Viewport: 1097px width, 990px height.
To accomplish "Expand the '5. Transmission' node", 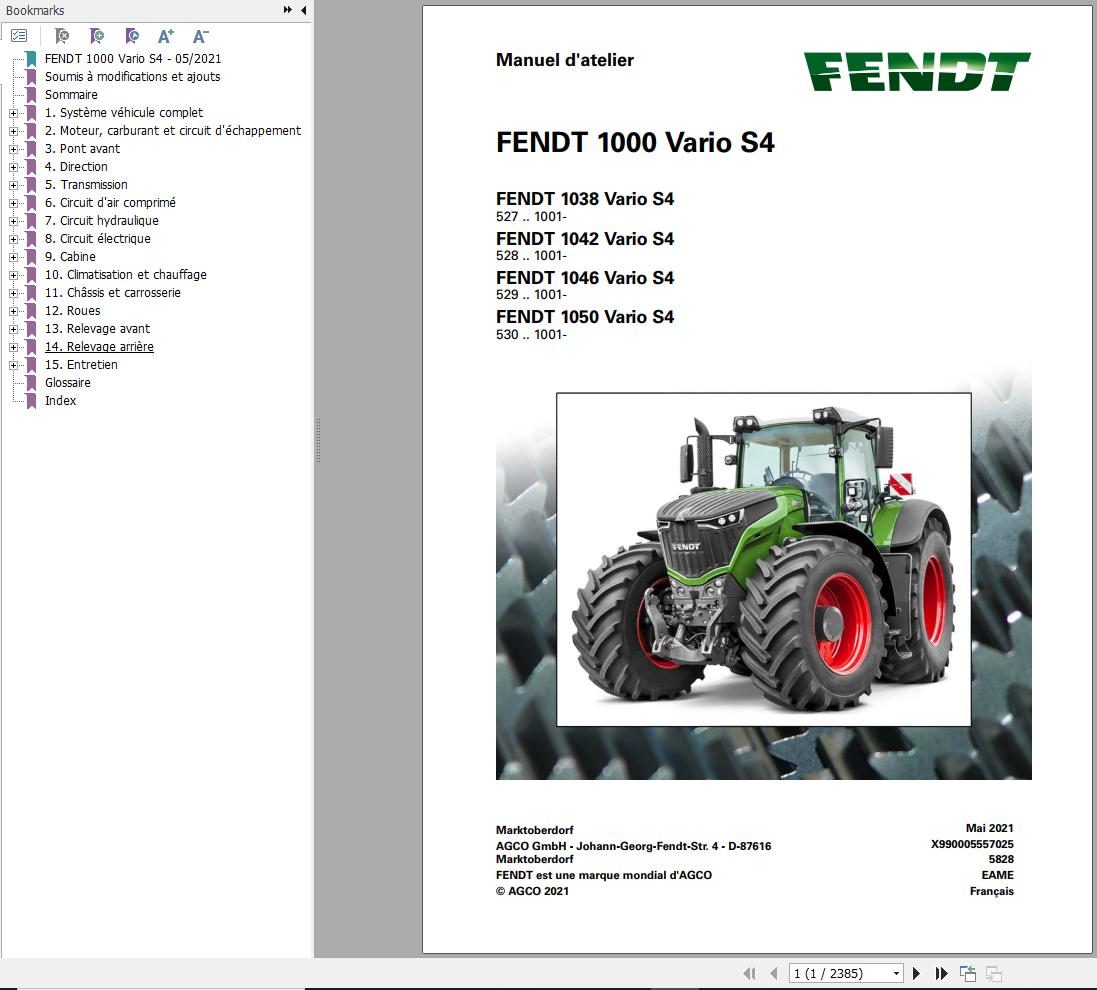I will point(13,185).
